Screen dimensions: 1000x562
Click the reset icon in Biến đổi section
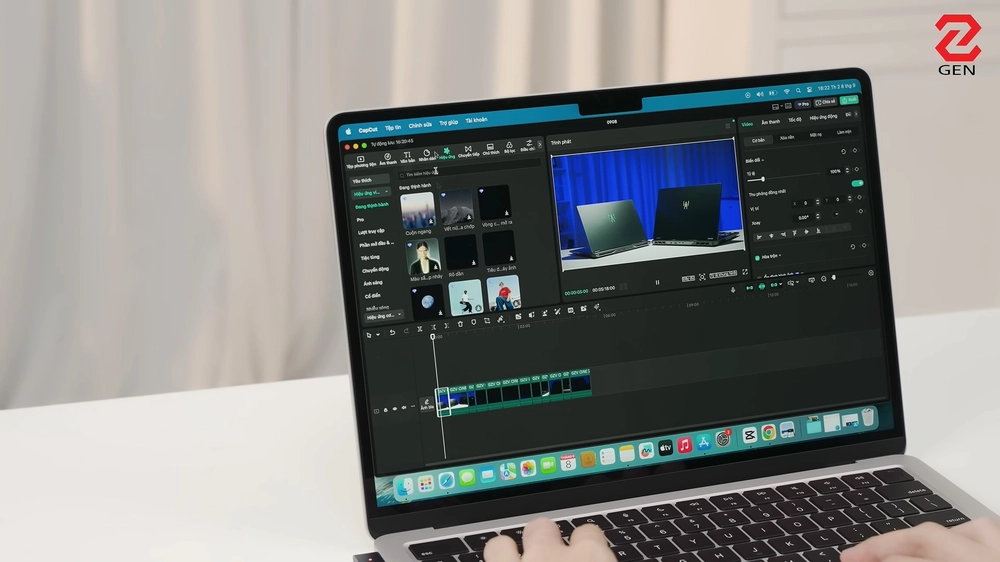click(x=843, y=152)
